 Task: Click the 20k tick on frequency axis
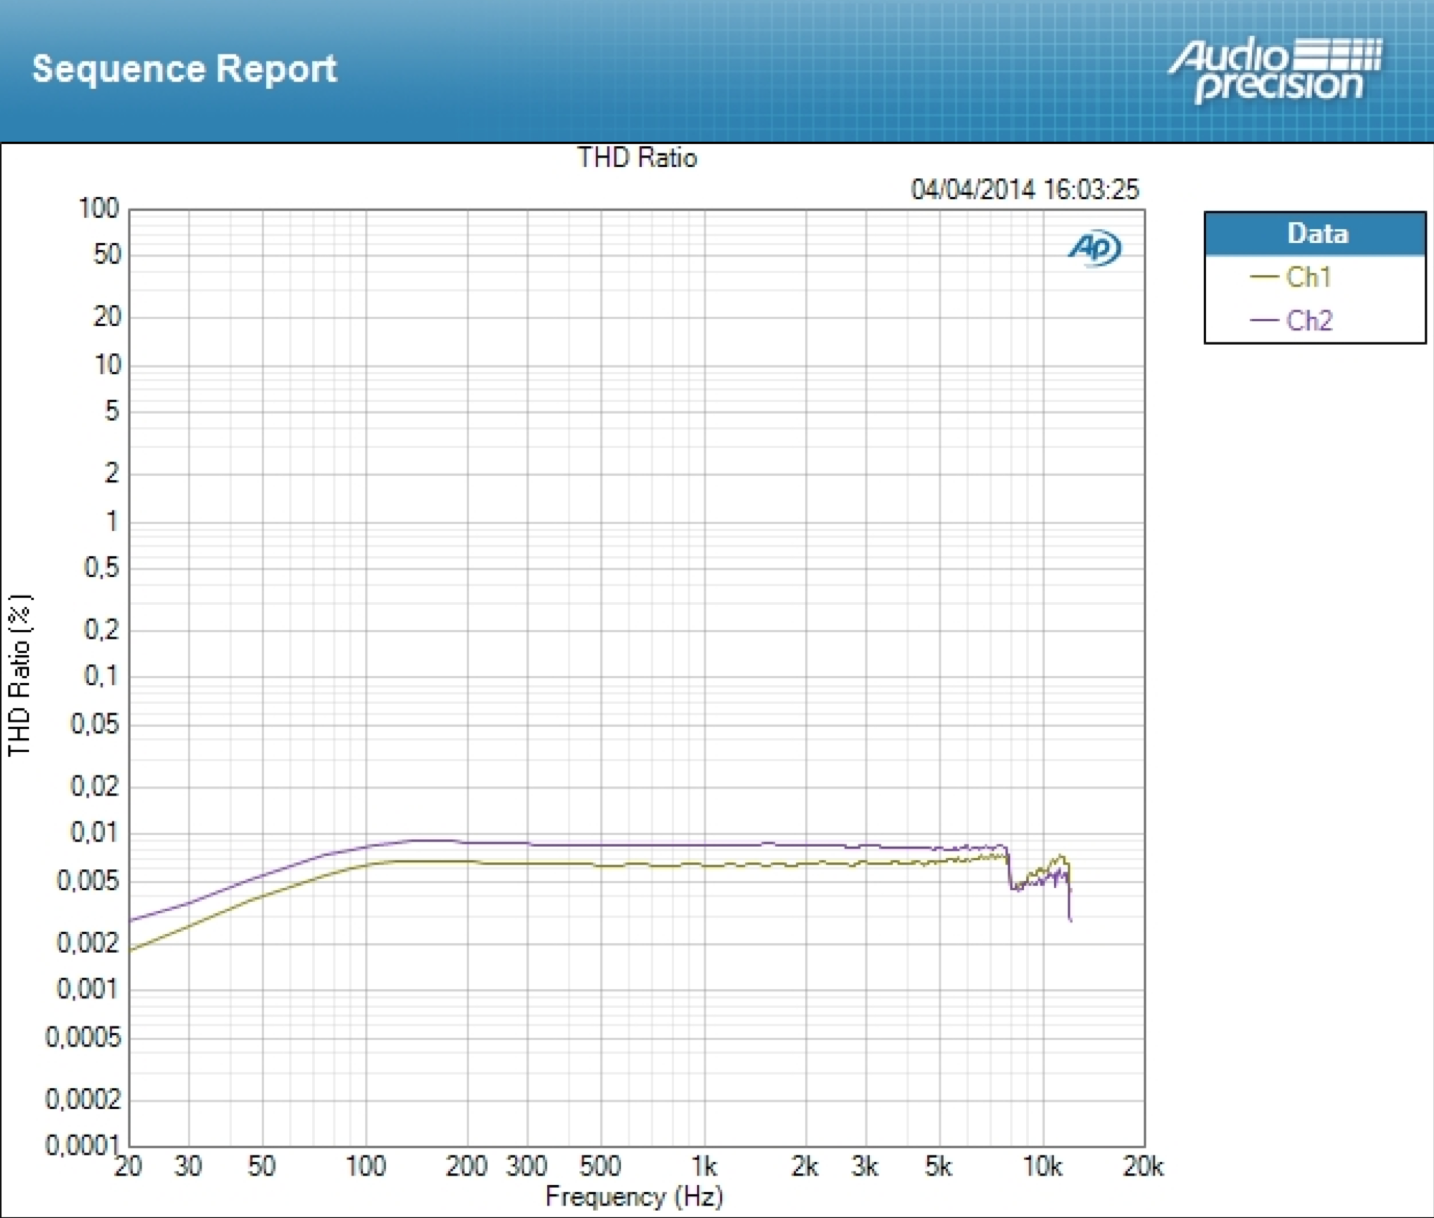click(x=1143, y=1166)
